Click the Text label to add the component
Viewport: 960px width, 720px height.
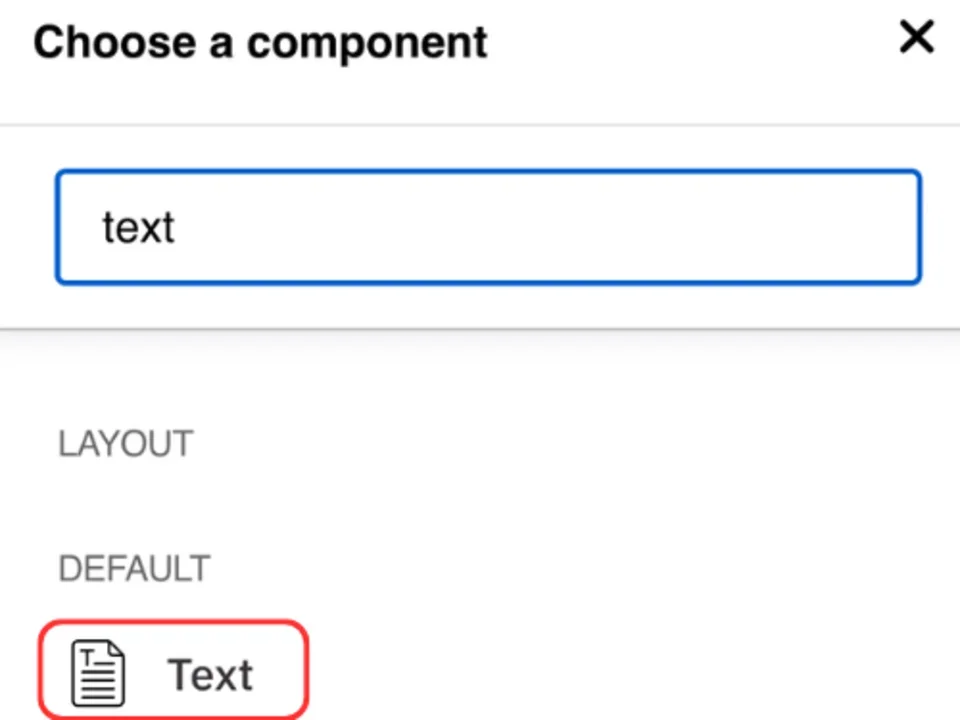click(x=209, y=673)
